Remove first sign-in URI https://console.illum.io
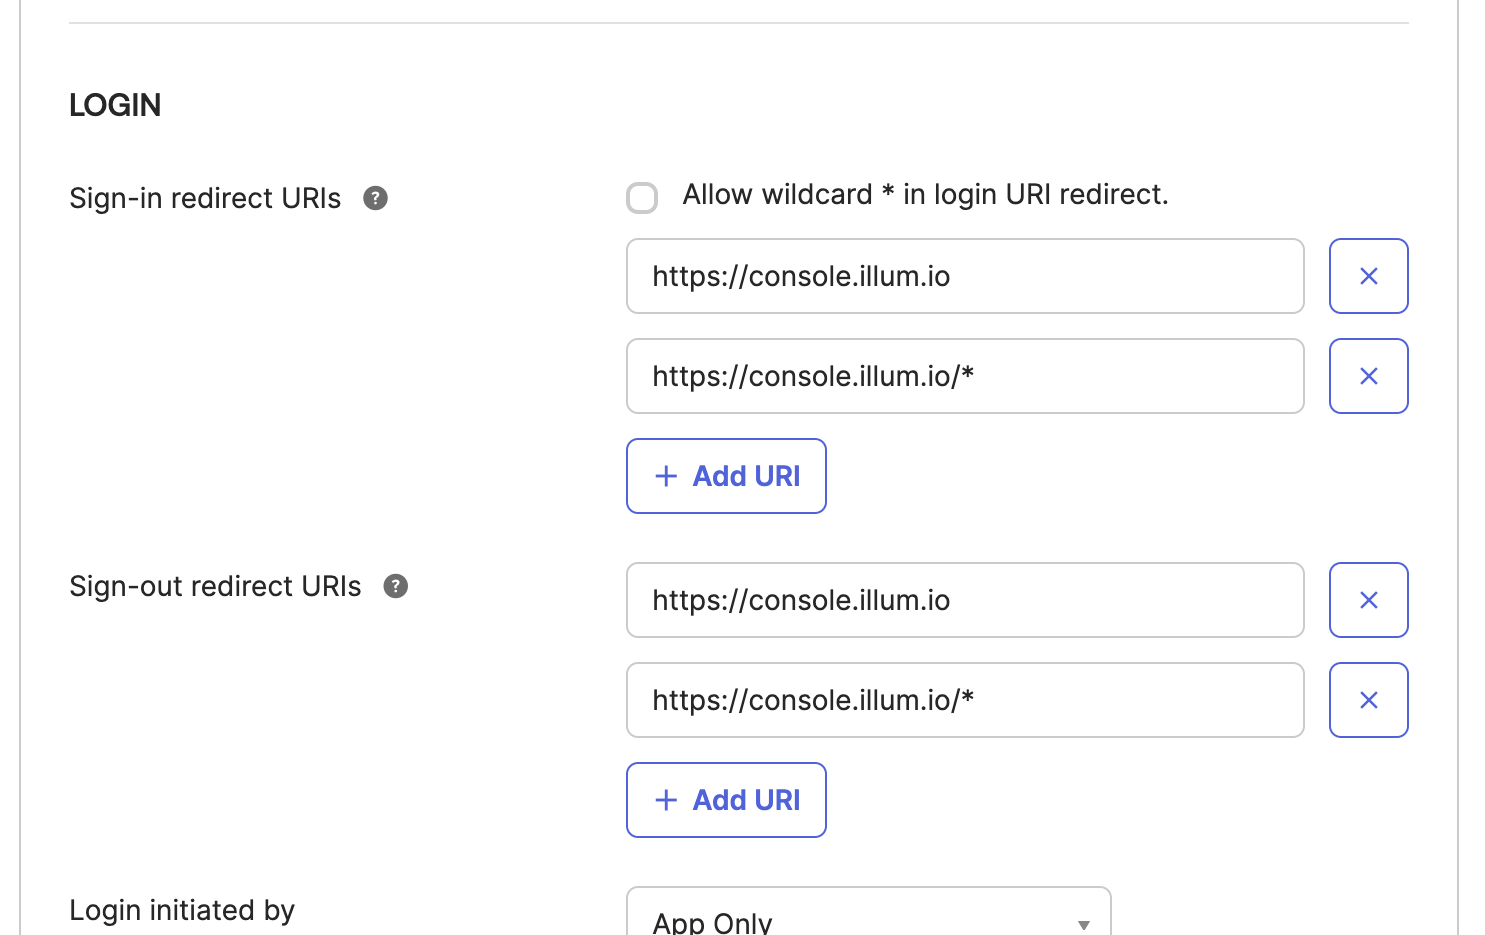Viewport: 1485px width, 935px height. [1368, 276]
